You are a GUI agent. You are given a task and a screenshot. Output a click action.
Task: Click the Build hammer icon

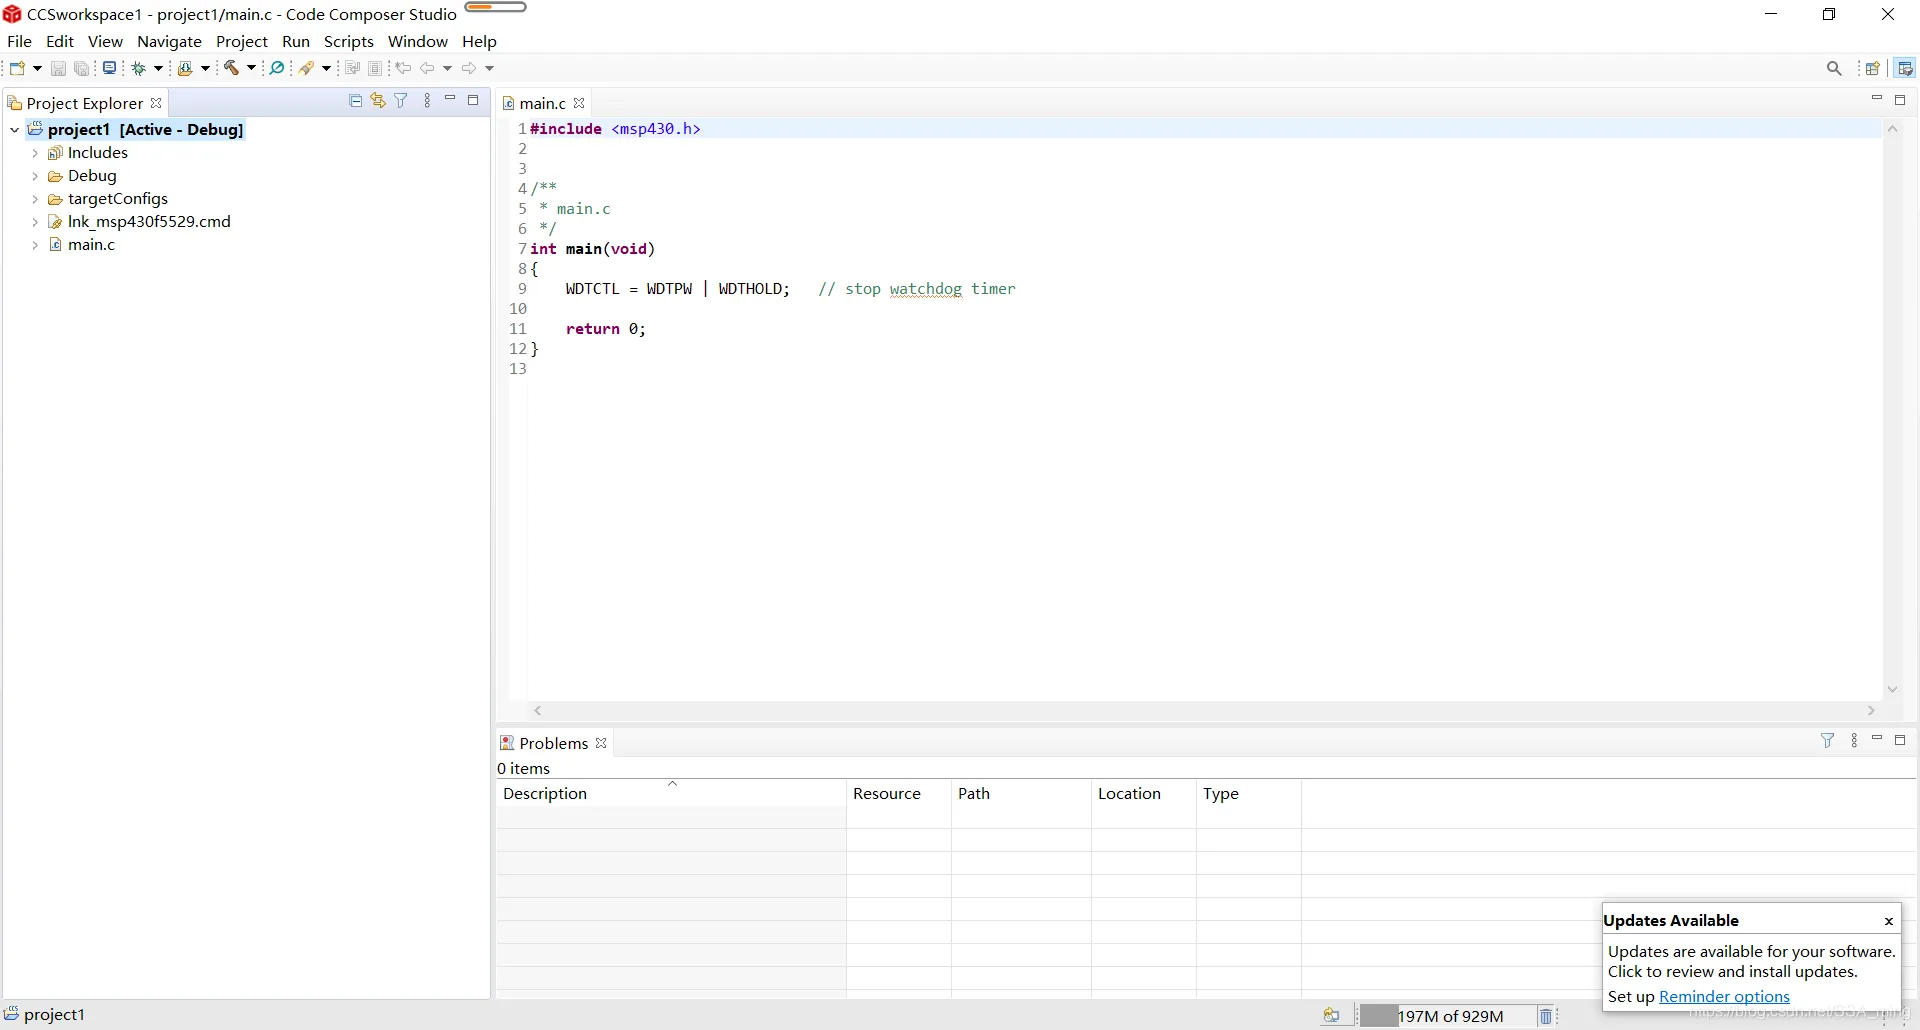(x=231, y=68)
